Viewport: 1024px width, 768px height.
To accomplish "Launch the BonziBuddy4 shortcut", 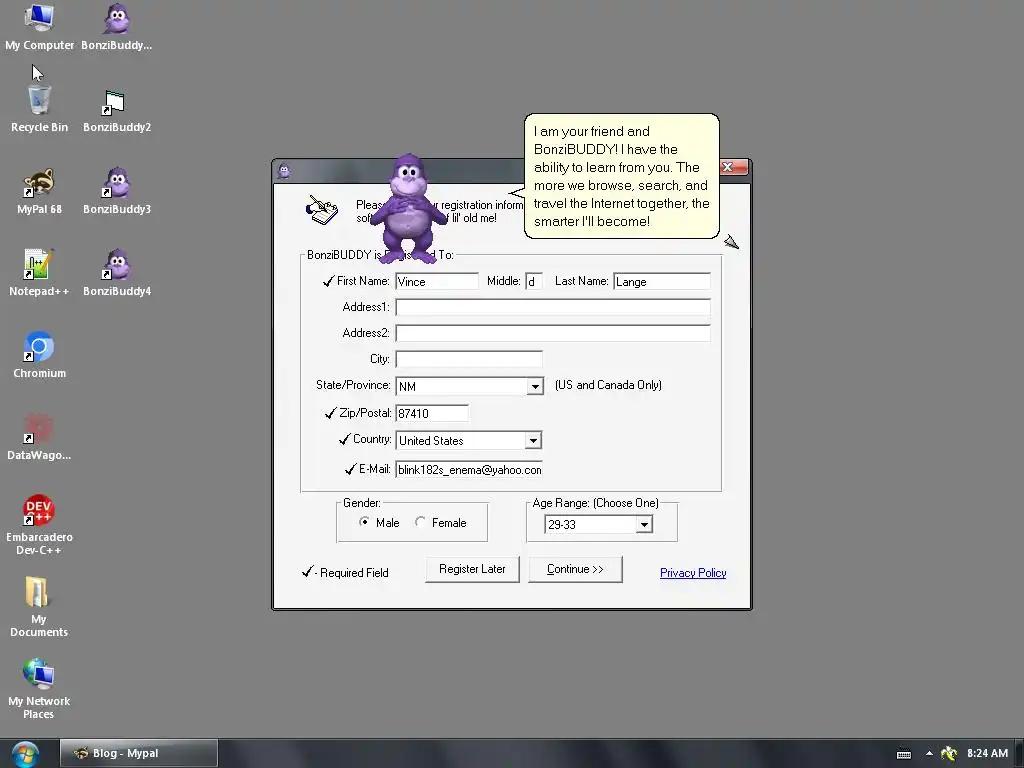I will click(117, 274).
